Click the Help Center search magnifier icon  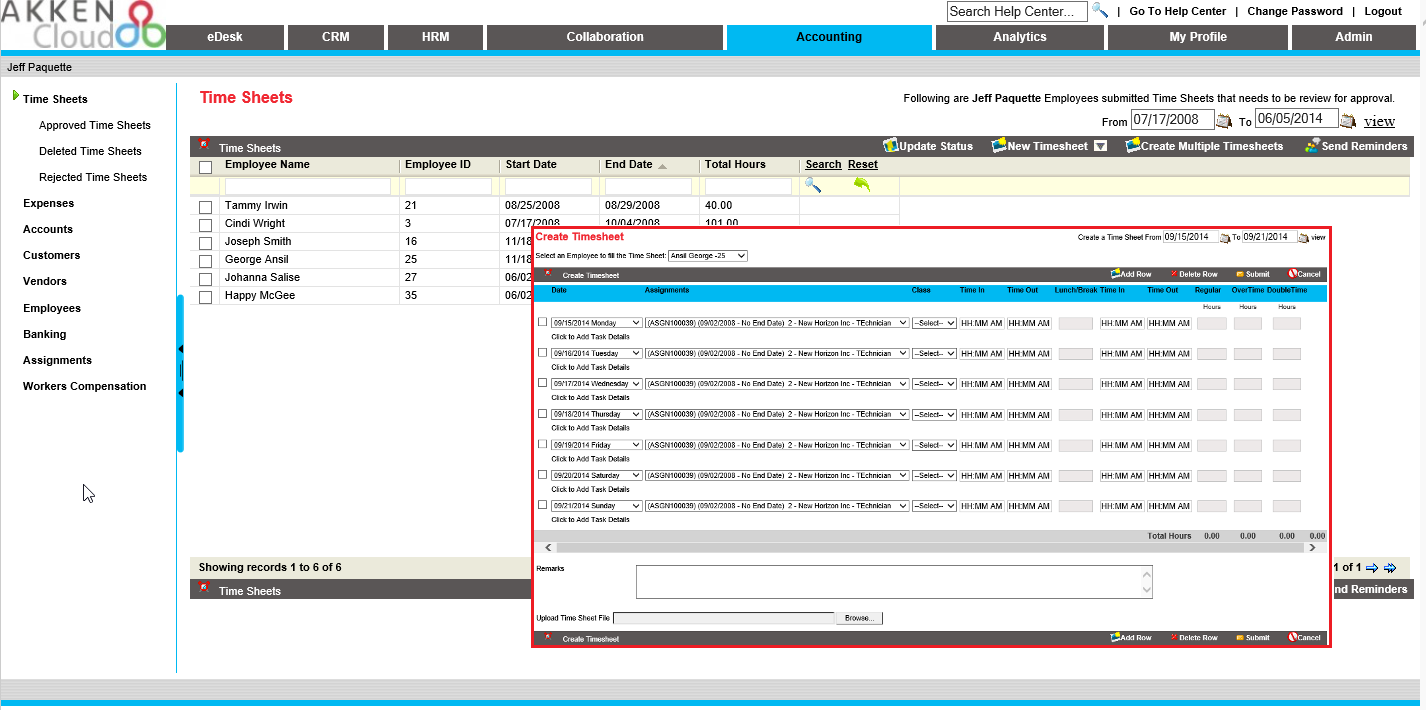(x=1099, y=10)
